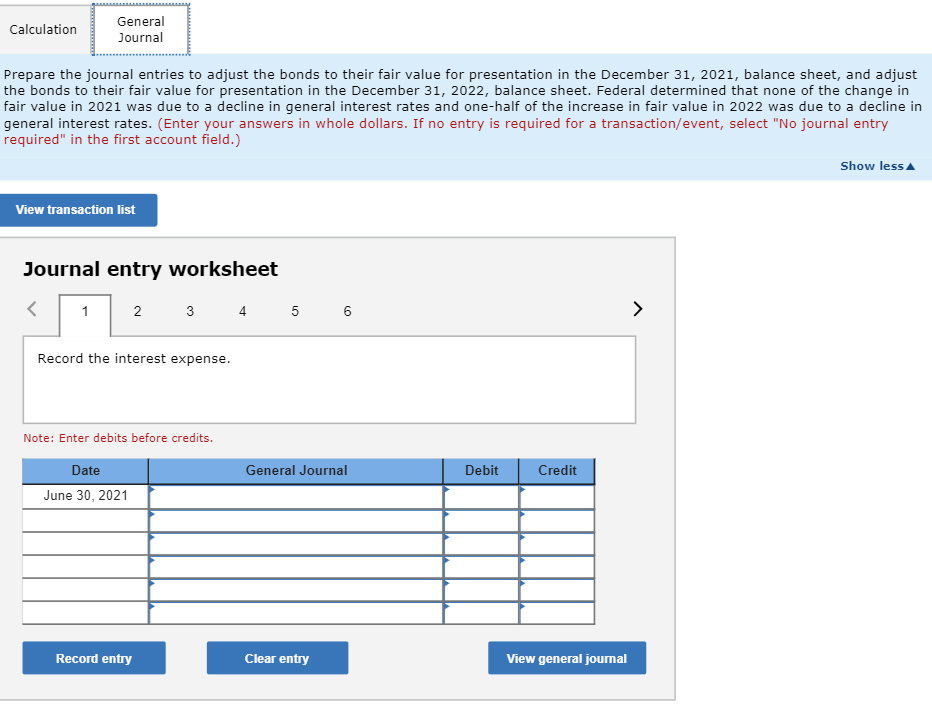Click Debit field in fifth journal row
This screenshot has height=715, width=932.
pos(481,590)
